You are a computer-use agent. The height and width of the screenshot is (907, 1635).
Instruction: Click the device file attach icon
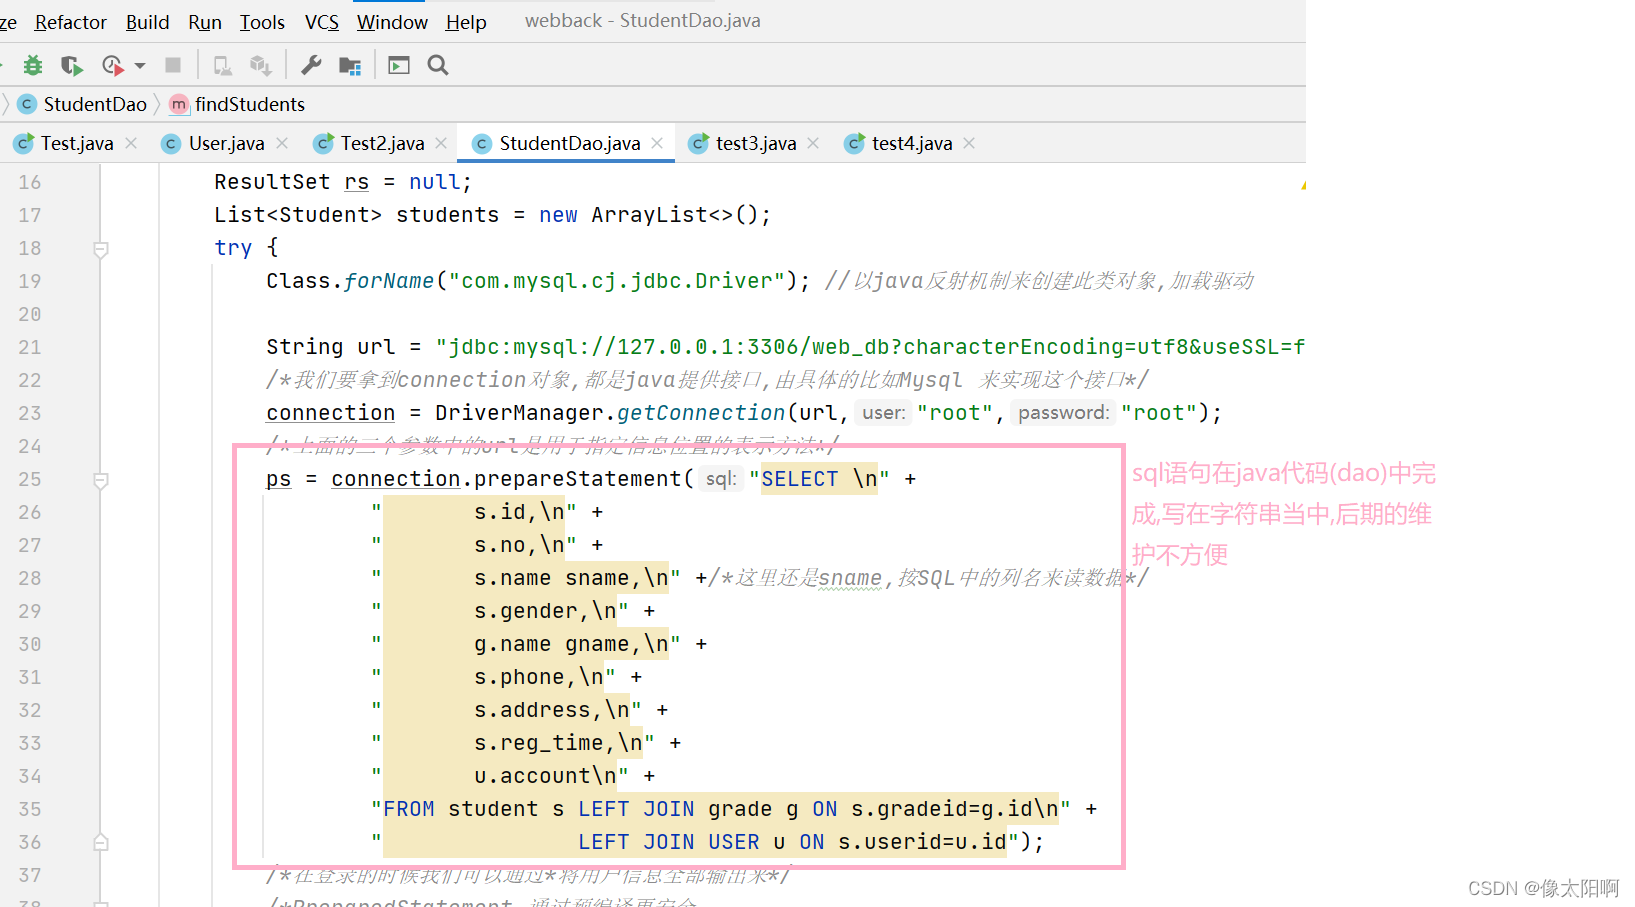click(x=222, y=65)
